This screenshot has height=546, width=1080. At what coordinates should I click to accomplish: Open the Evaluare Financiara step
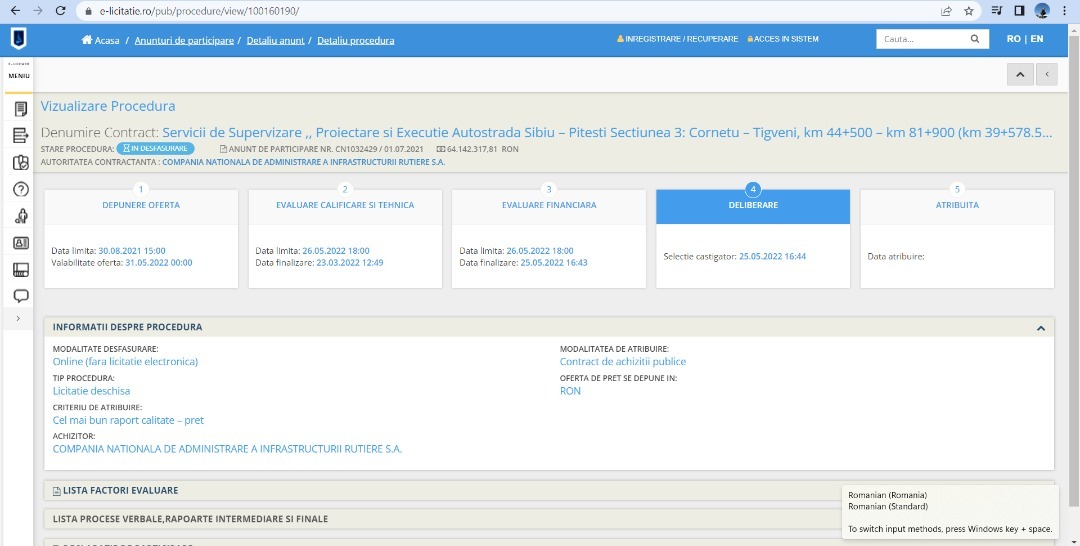(x=549, y=205)
